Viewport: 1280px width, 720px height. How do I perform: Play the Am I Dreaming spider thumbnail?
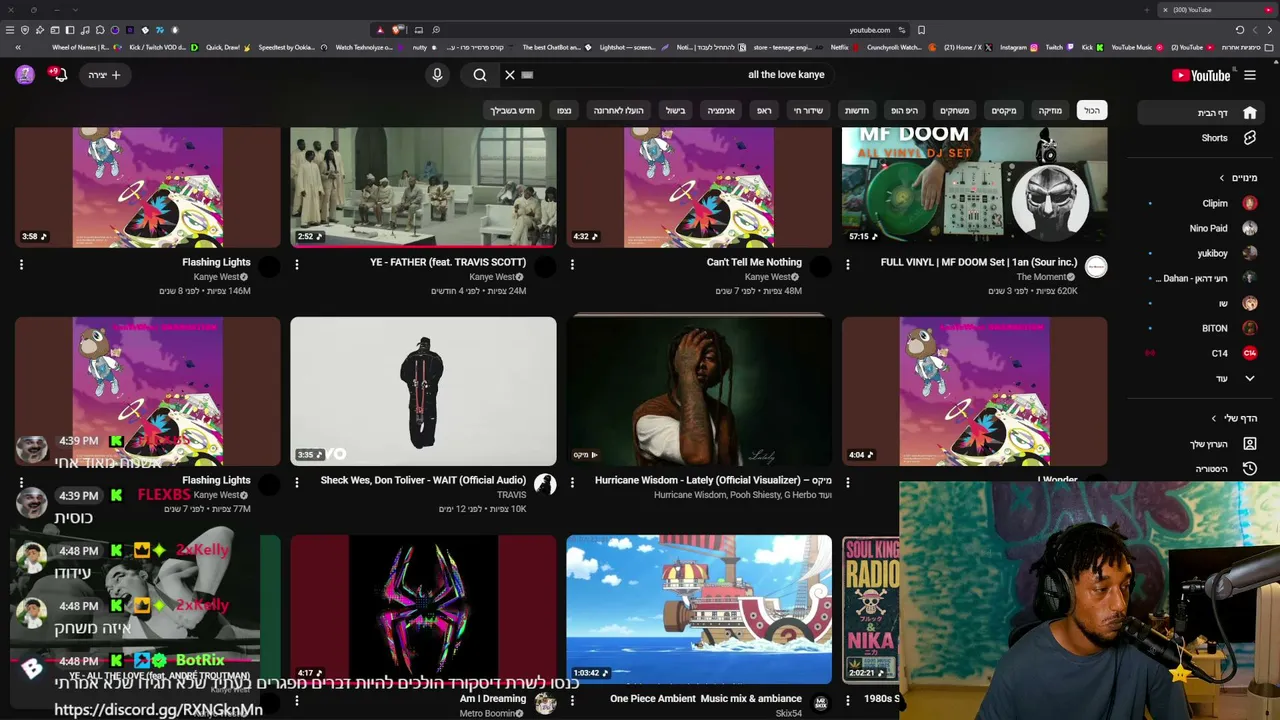pos(423,609)
